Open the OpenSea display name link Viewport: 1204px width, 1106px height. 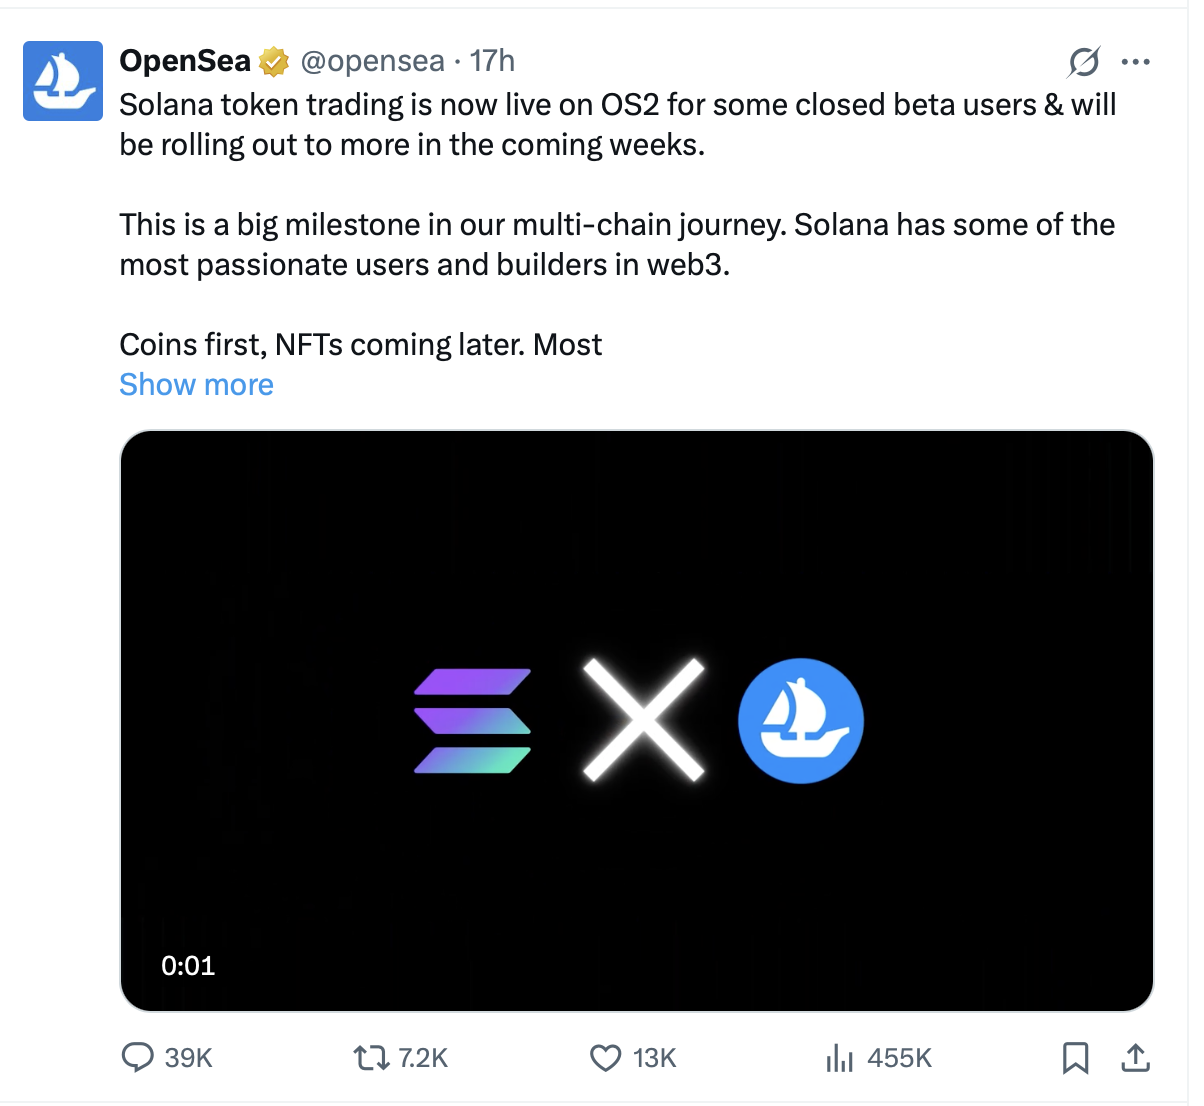185,61
